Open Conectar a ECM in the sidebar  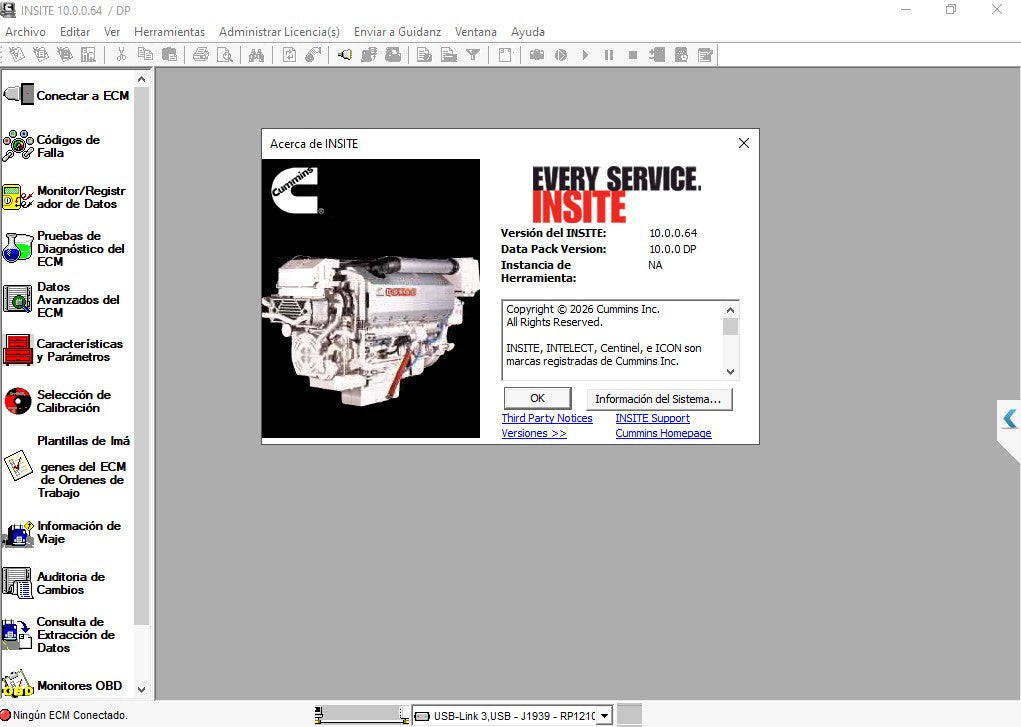coord(66,95)
